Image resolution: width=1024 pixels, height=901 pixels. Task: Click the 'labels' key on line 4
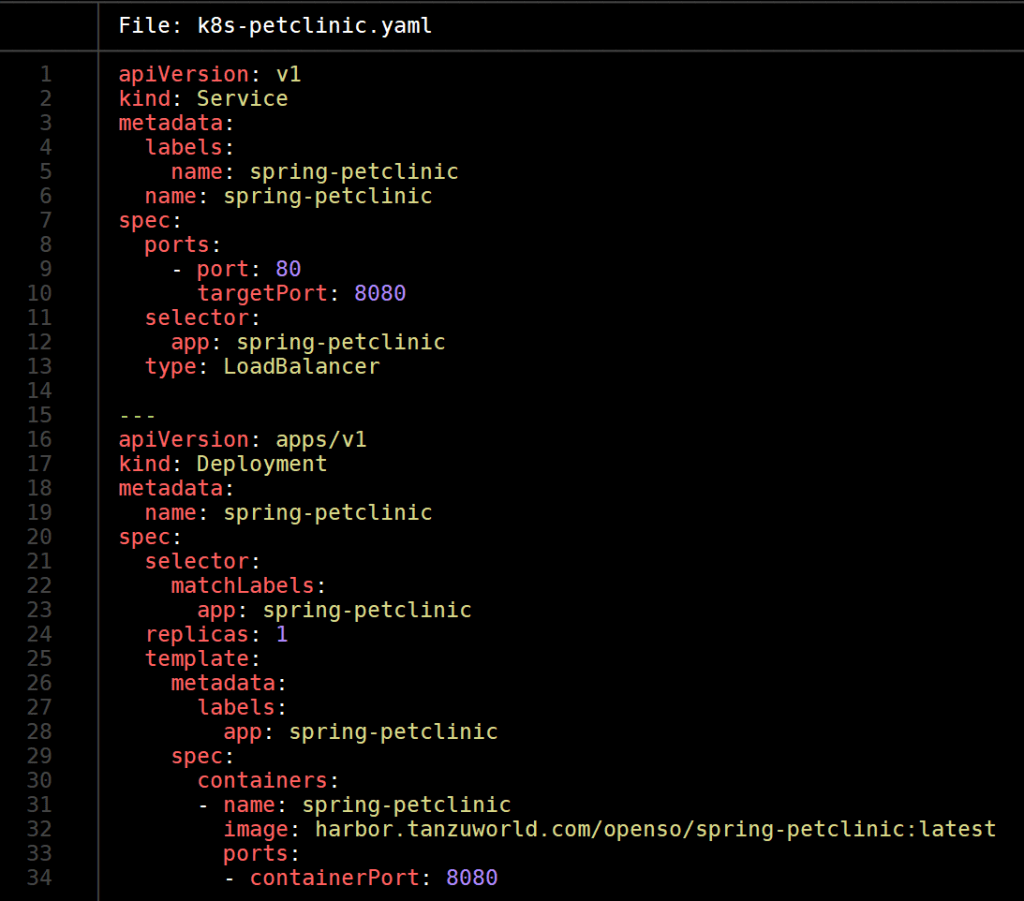coord(183,147)
